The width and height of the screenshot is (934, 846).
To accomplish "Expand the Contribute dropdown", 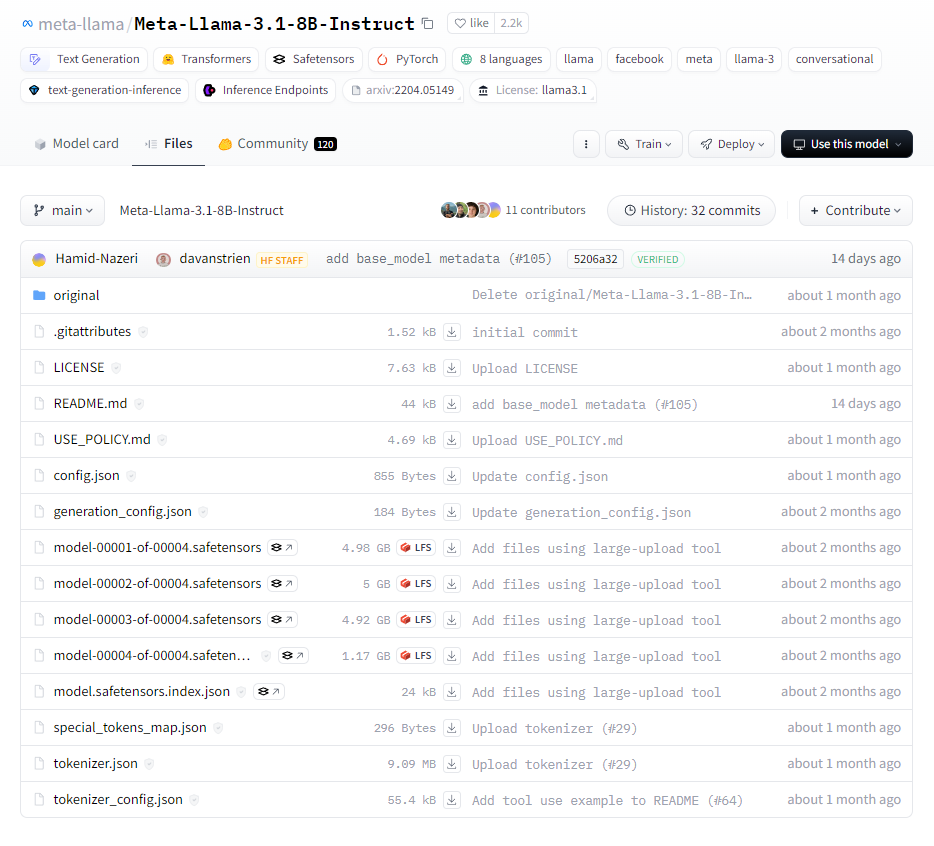I will point(855,210).
